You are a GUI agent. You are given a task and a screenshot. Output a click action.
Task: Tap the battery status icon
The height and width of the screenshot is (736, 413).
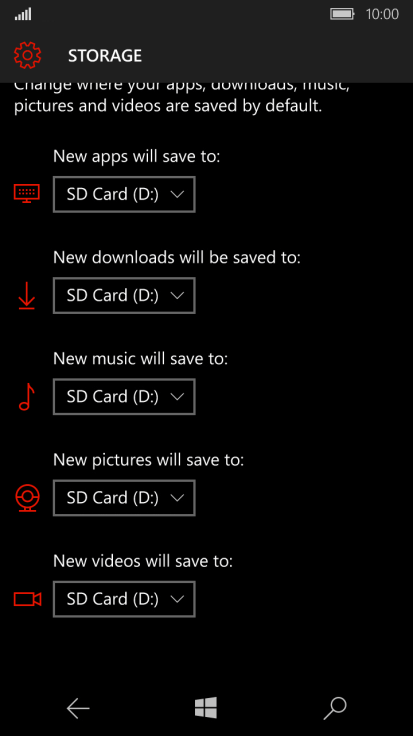pos(342,14)
